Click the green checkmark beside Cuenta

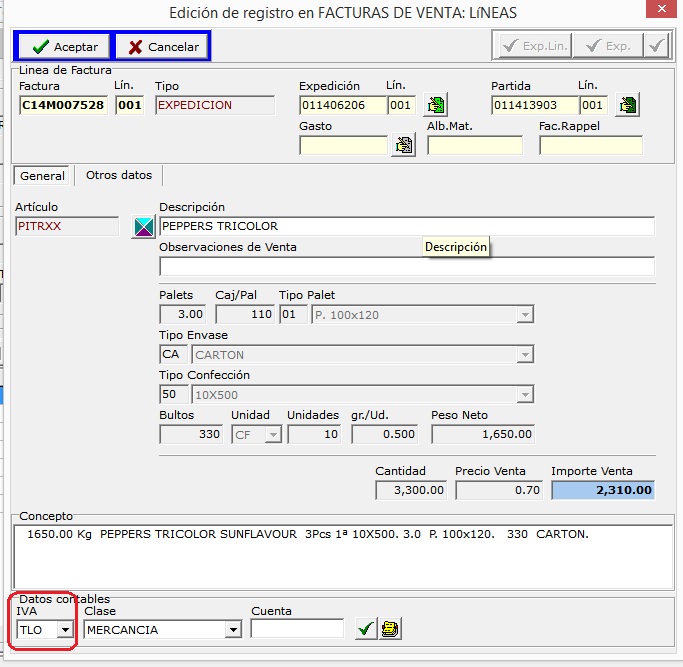coord(366,629)
